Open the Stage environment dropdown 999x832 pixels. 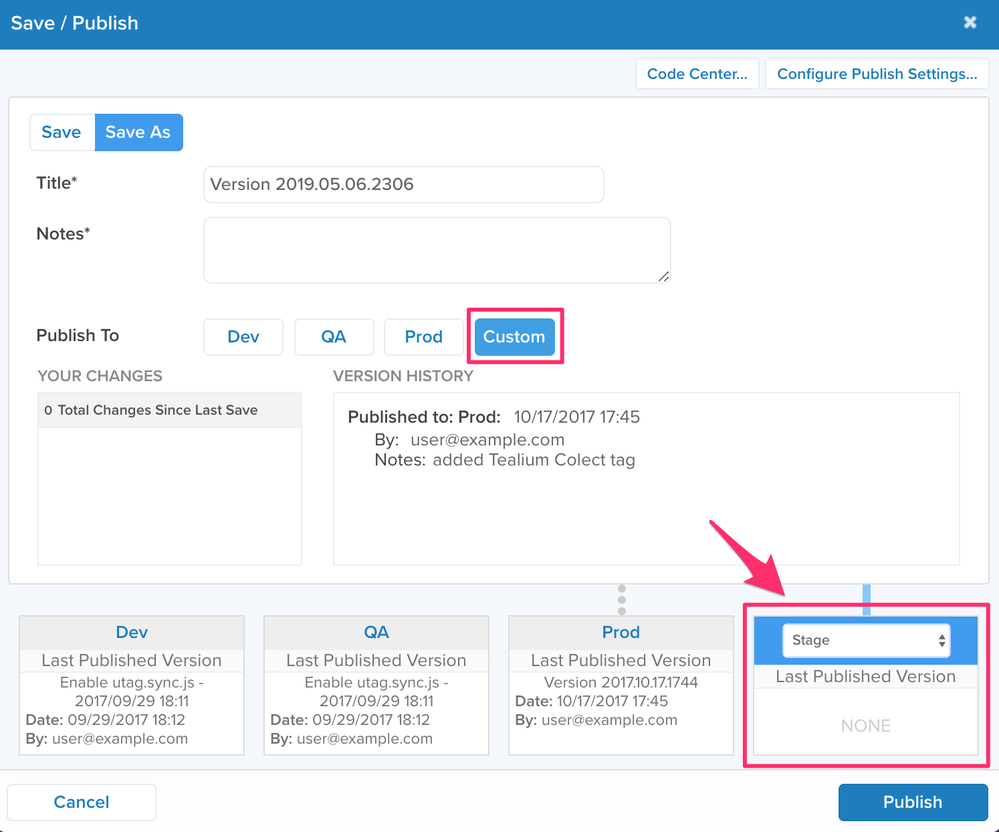(x=865, y=640)
